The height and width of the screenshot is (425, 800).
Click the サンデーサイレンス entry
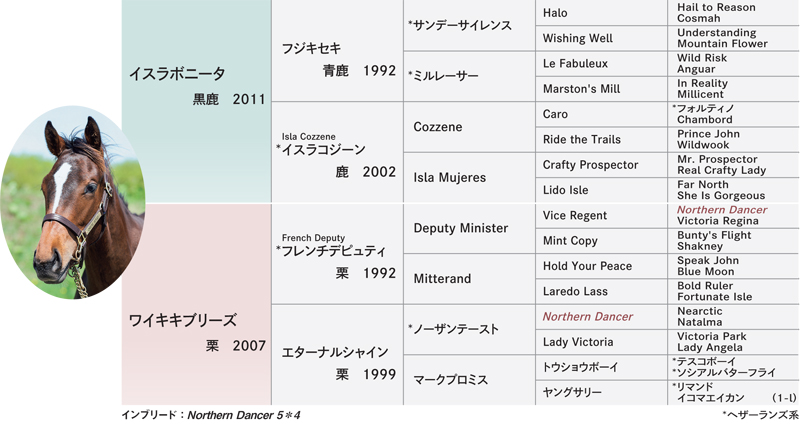click(x=469, y=25)
